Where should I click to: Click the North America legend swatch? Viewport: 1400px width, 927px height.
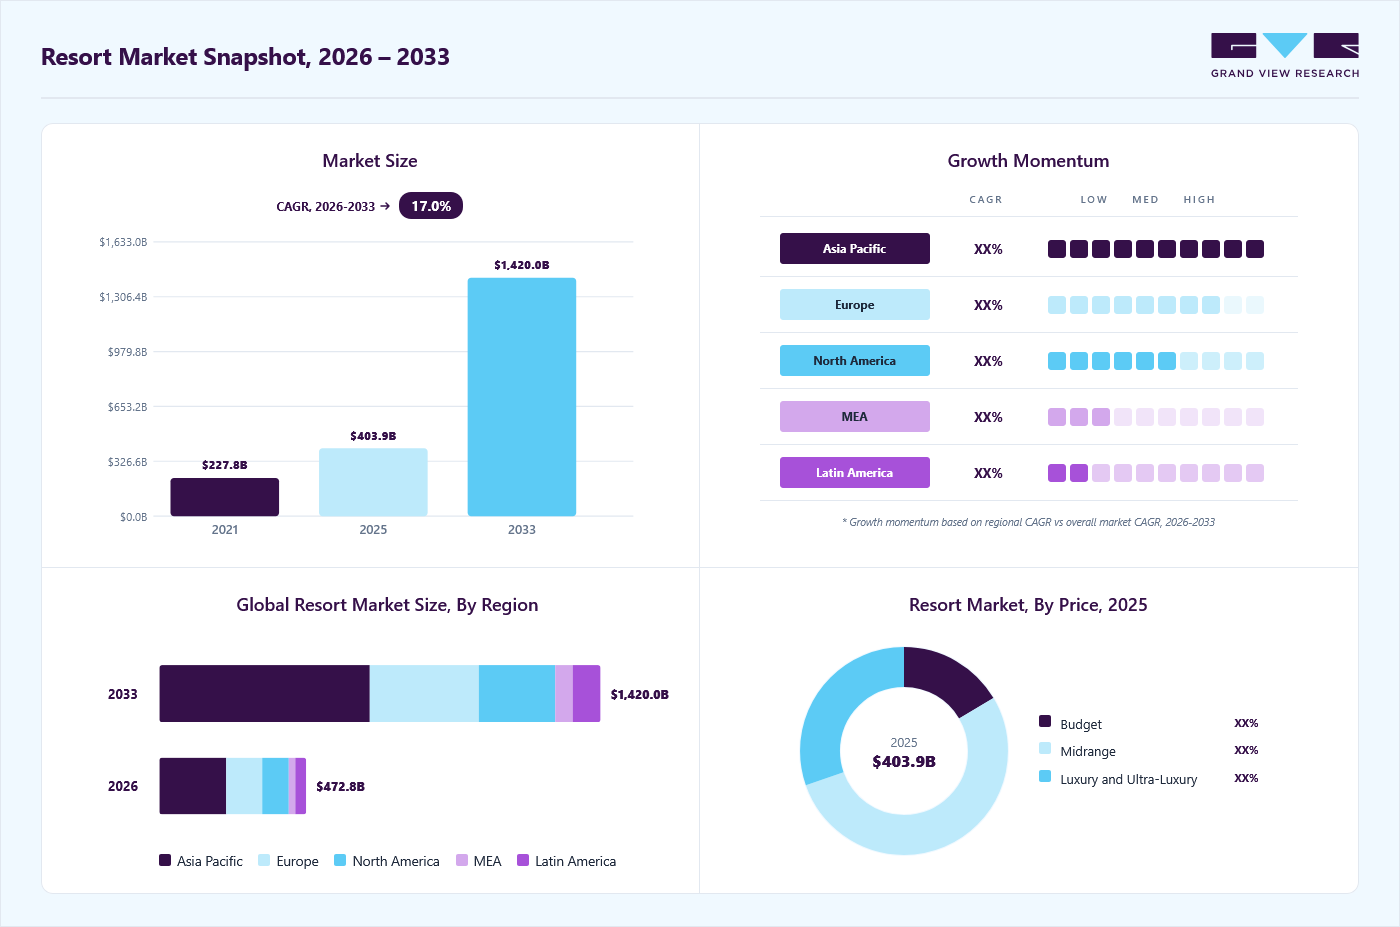[340, 860]
